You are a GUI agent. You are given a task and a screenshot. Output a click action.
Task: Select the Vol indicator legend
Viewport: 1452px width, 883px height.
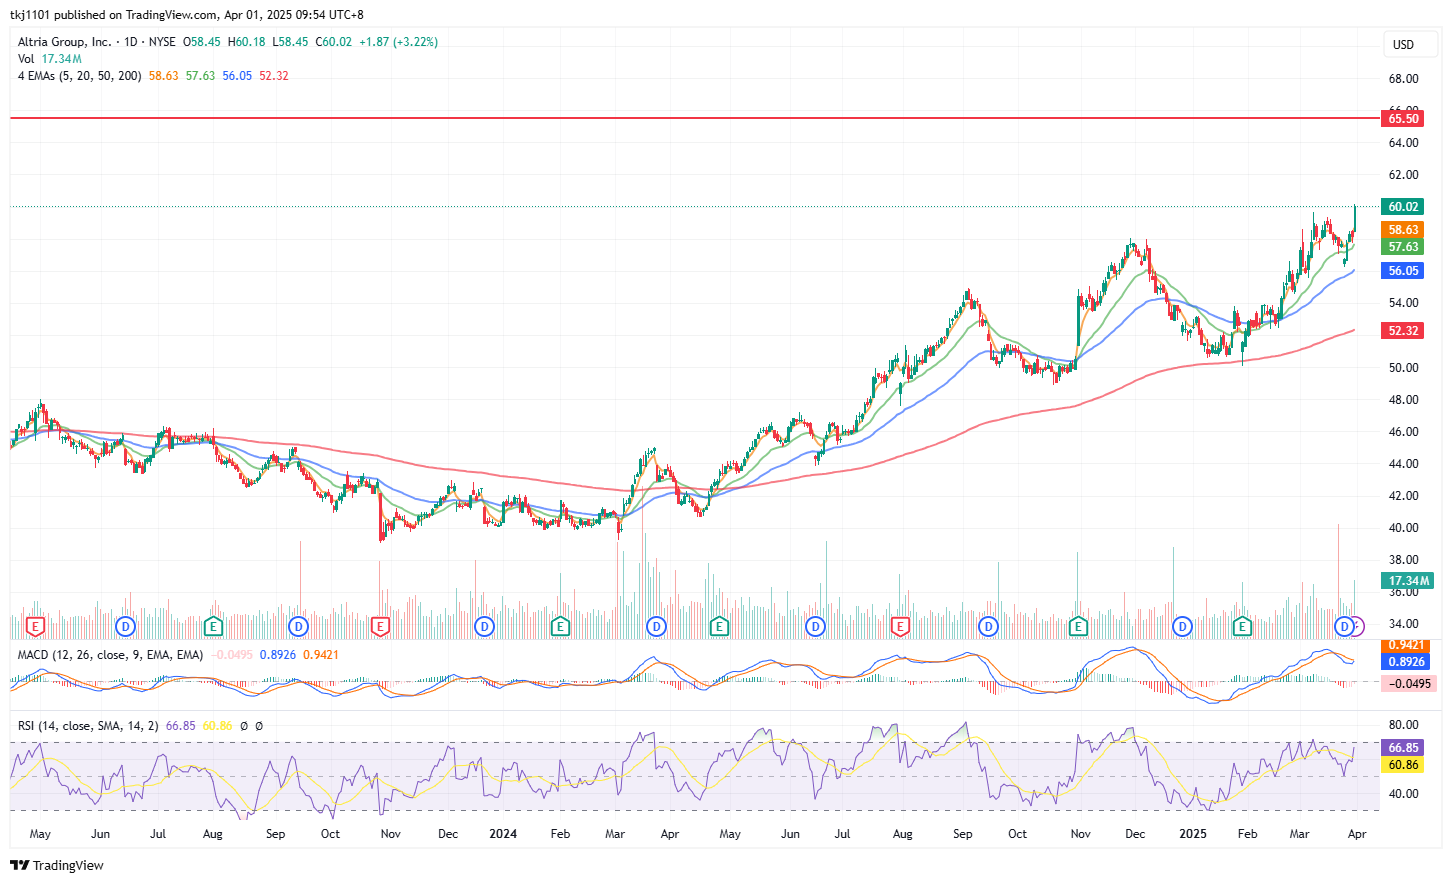coord(26,59)
